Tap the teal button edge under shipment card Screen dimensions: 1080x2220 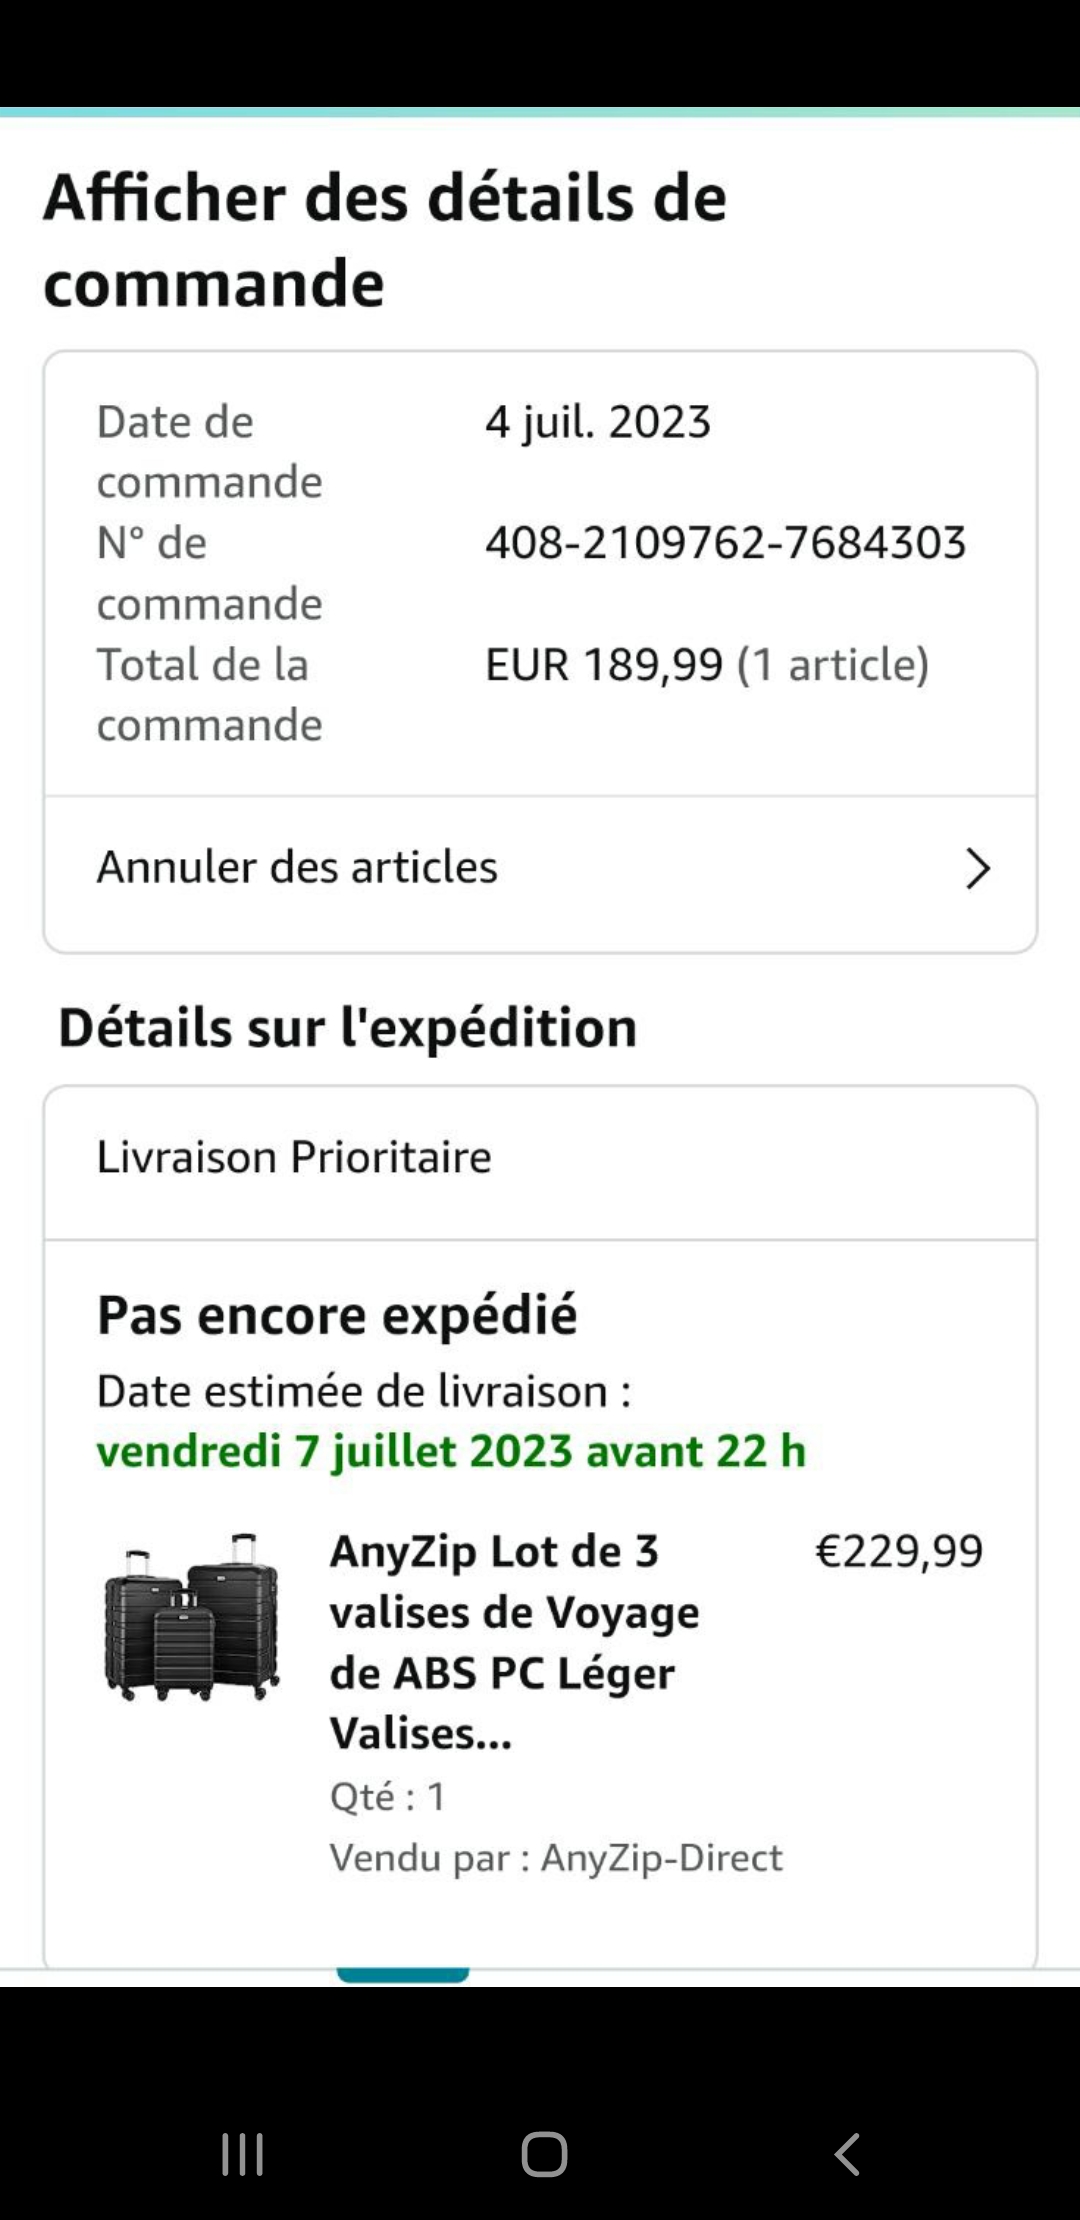coord(403,1975)
